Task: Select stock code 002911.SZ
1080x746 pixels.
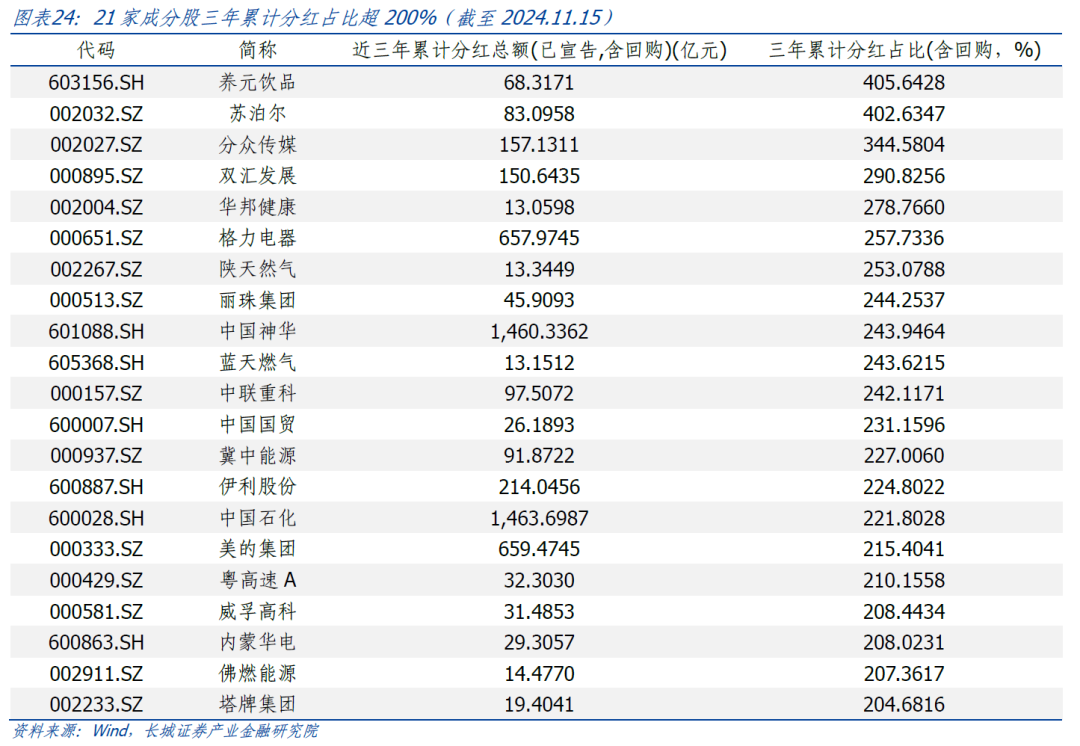Action: (96, 674)
